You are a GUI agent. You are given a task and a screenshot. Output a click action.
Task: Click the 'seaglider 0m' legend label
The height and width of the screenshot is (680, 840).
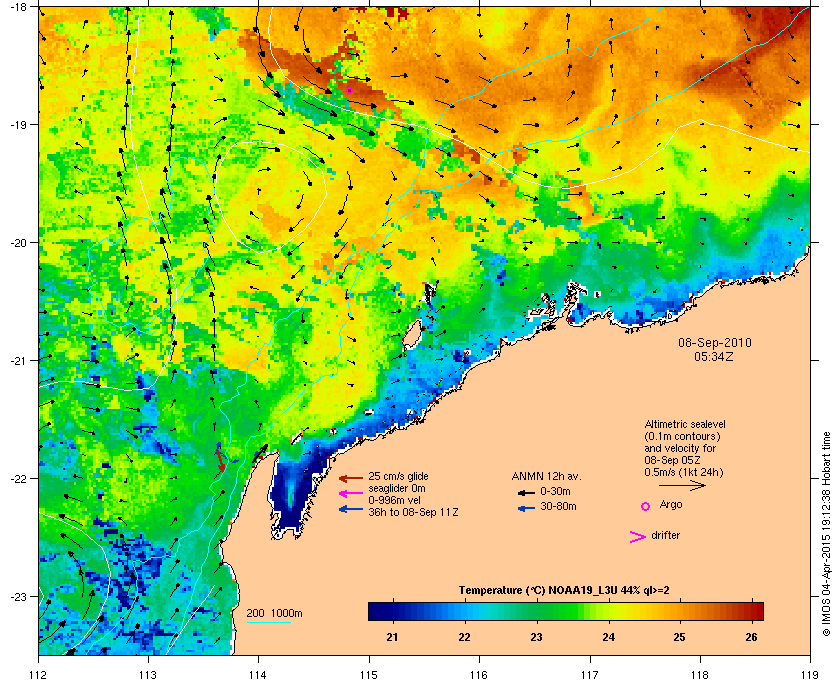click(x=396, y=489)
